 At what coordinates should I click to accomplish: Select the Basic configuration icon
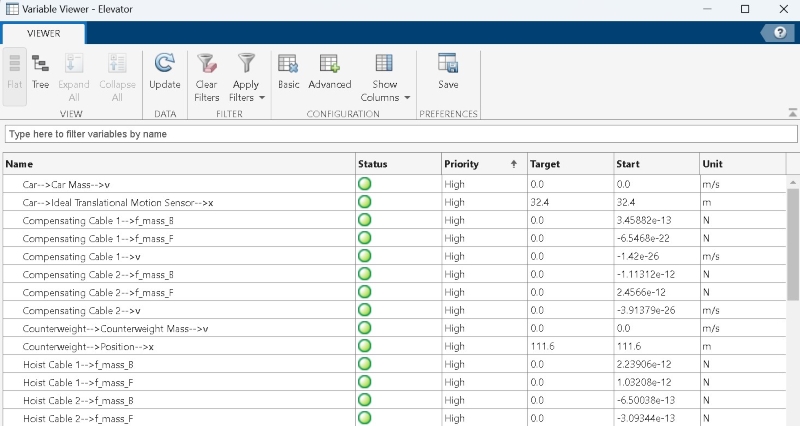click(289, 72)
